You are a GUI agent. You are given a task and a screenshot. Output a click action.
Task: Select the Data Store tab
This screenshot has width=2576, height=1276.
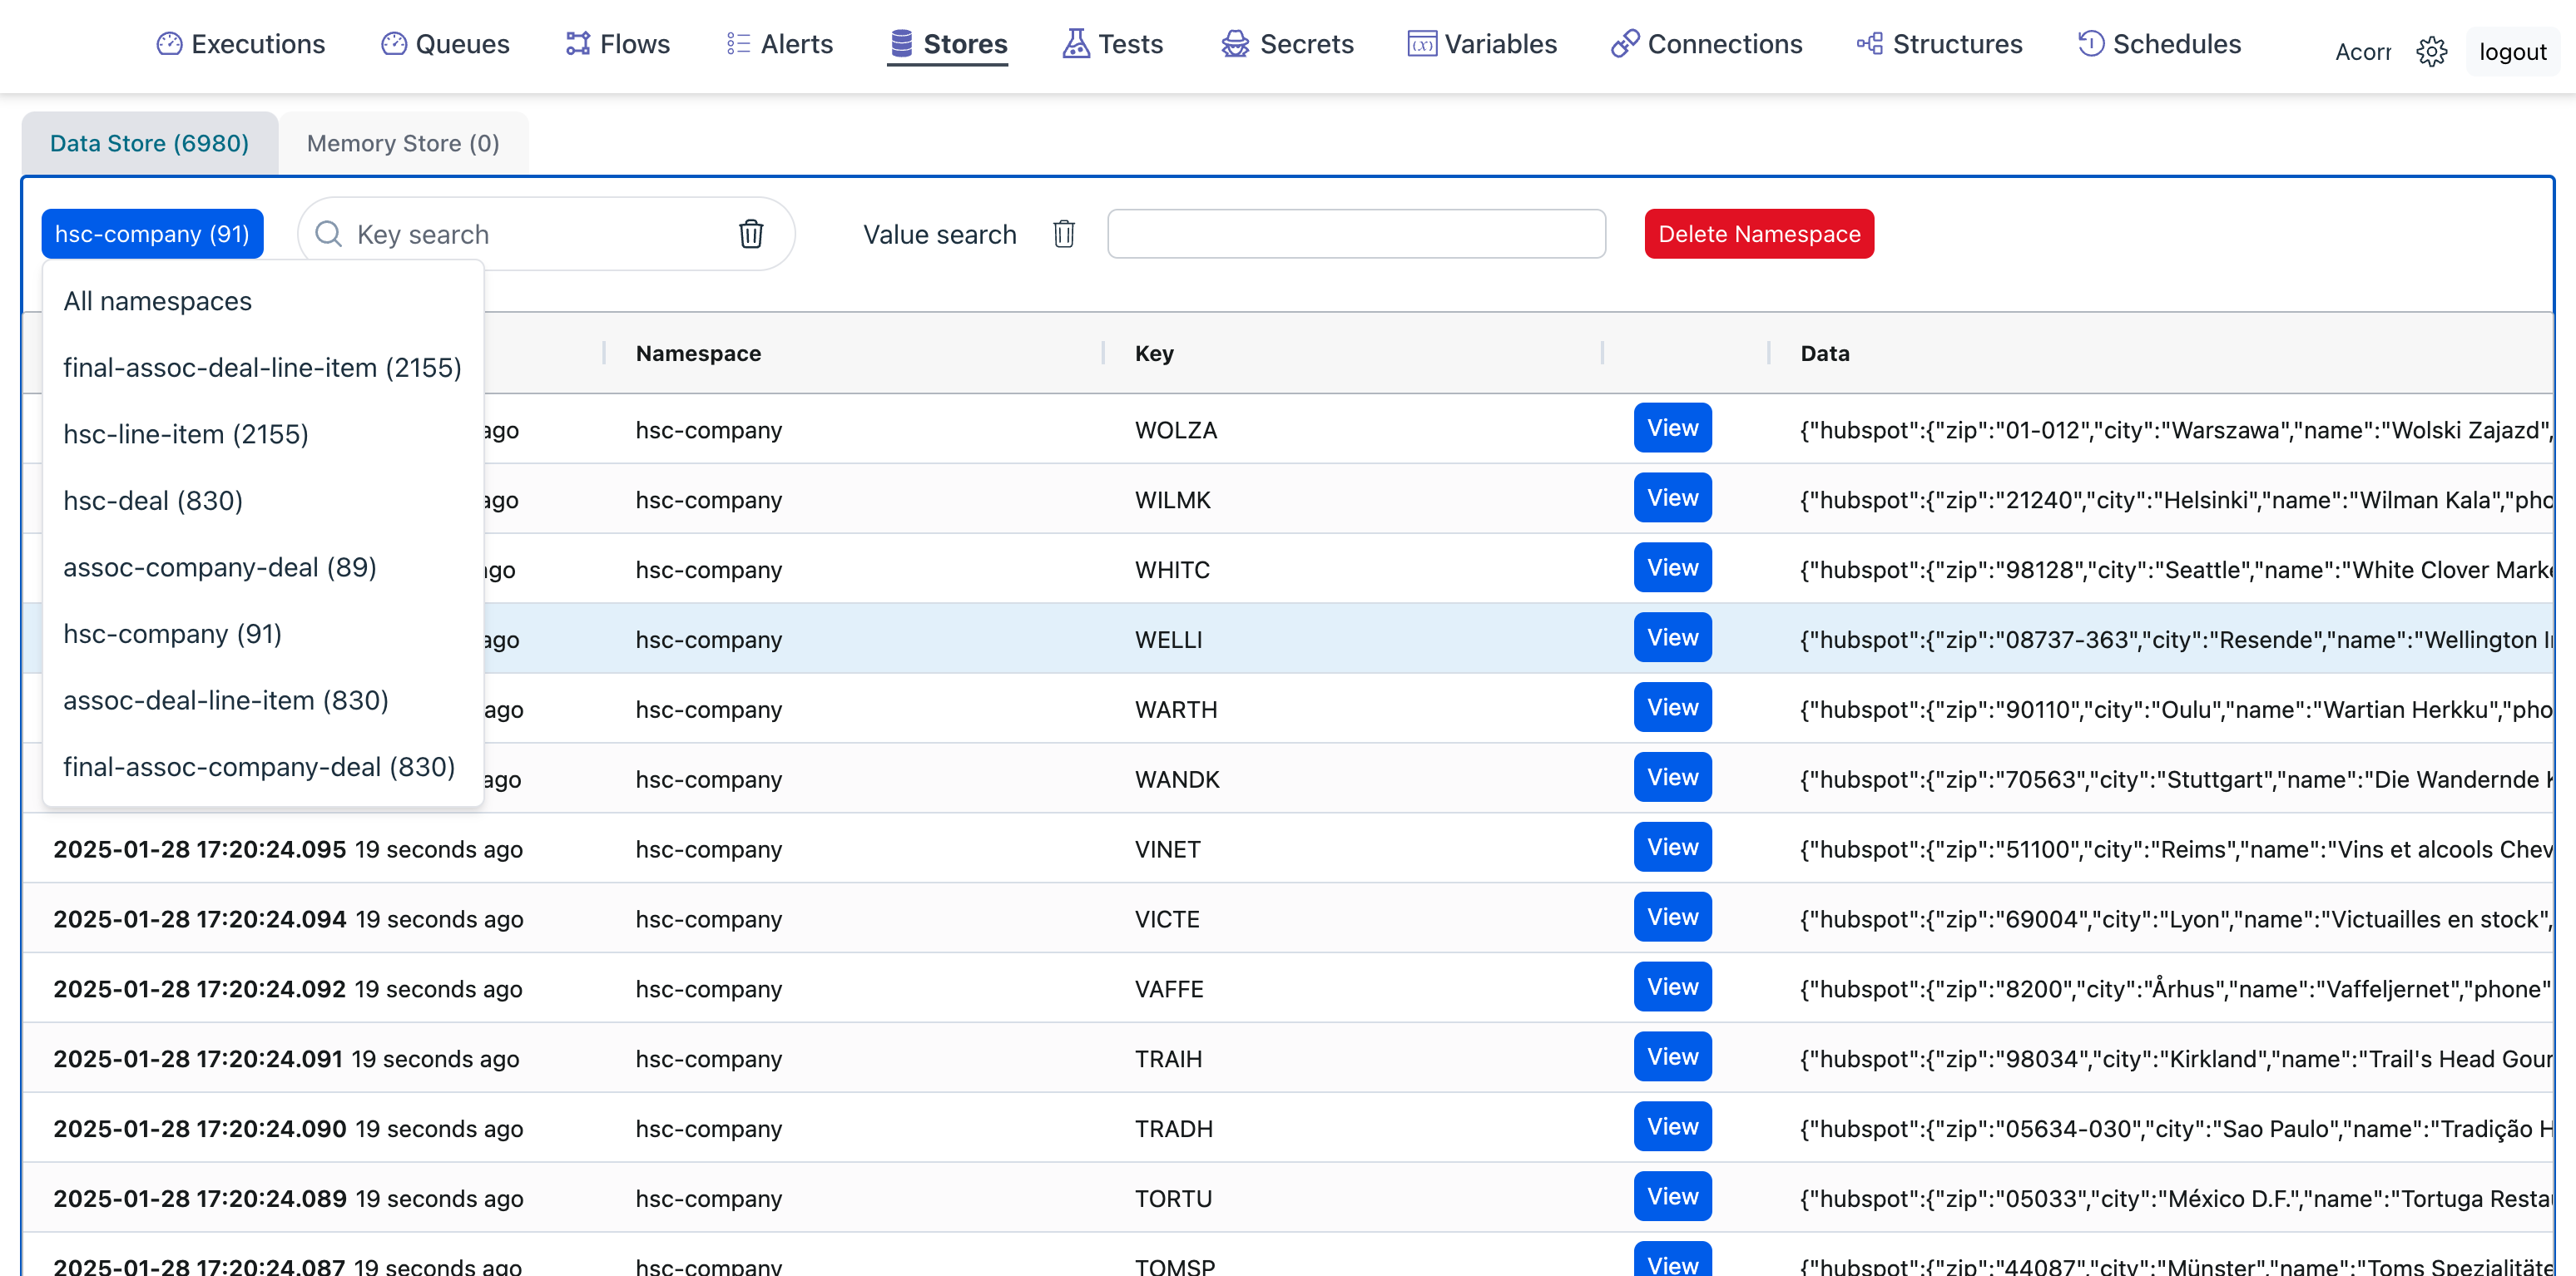click(150, 141)
